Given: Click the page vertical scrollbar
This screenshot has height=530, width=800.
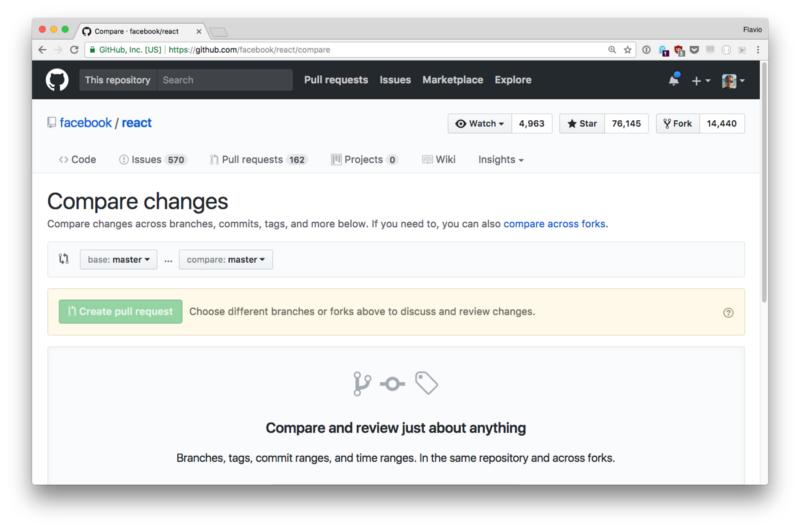Looking at the screenshot, I should tap(764, 182).
